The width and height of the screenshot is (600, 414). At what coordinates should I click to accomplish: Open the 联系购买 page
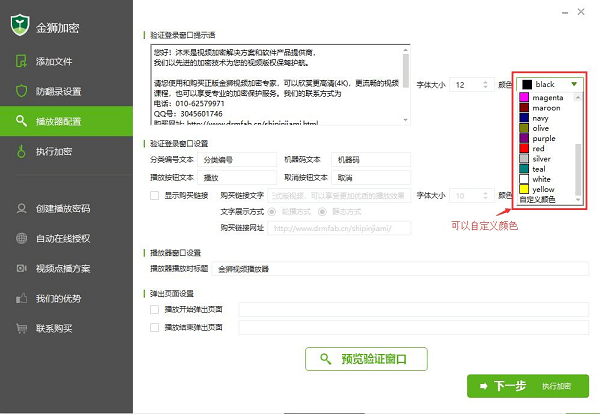pos(66,328)
